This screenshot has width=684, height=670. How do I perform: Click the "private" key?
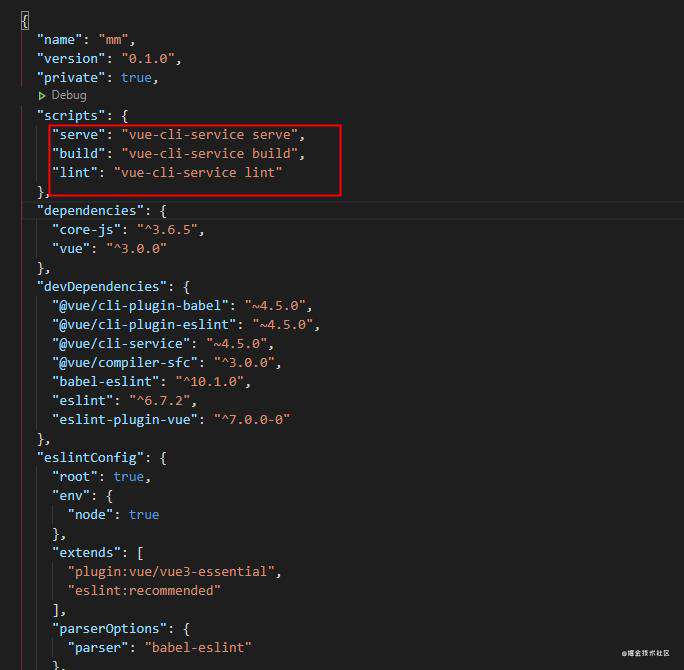(x=71, y=78)
